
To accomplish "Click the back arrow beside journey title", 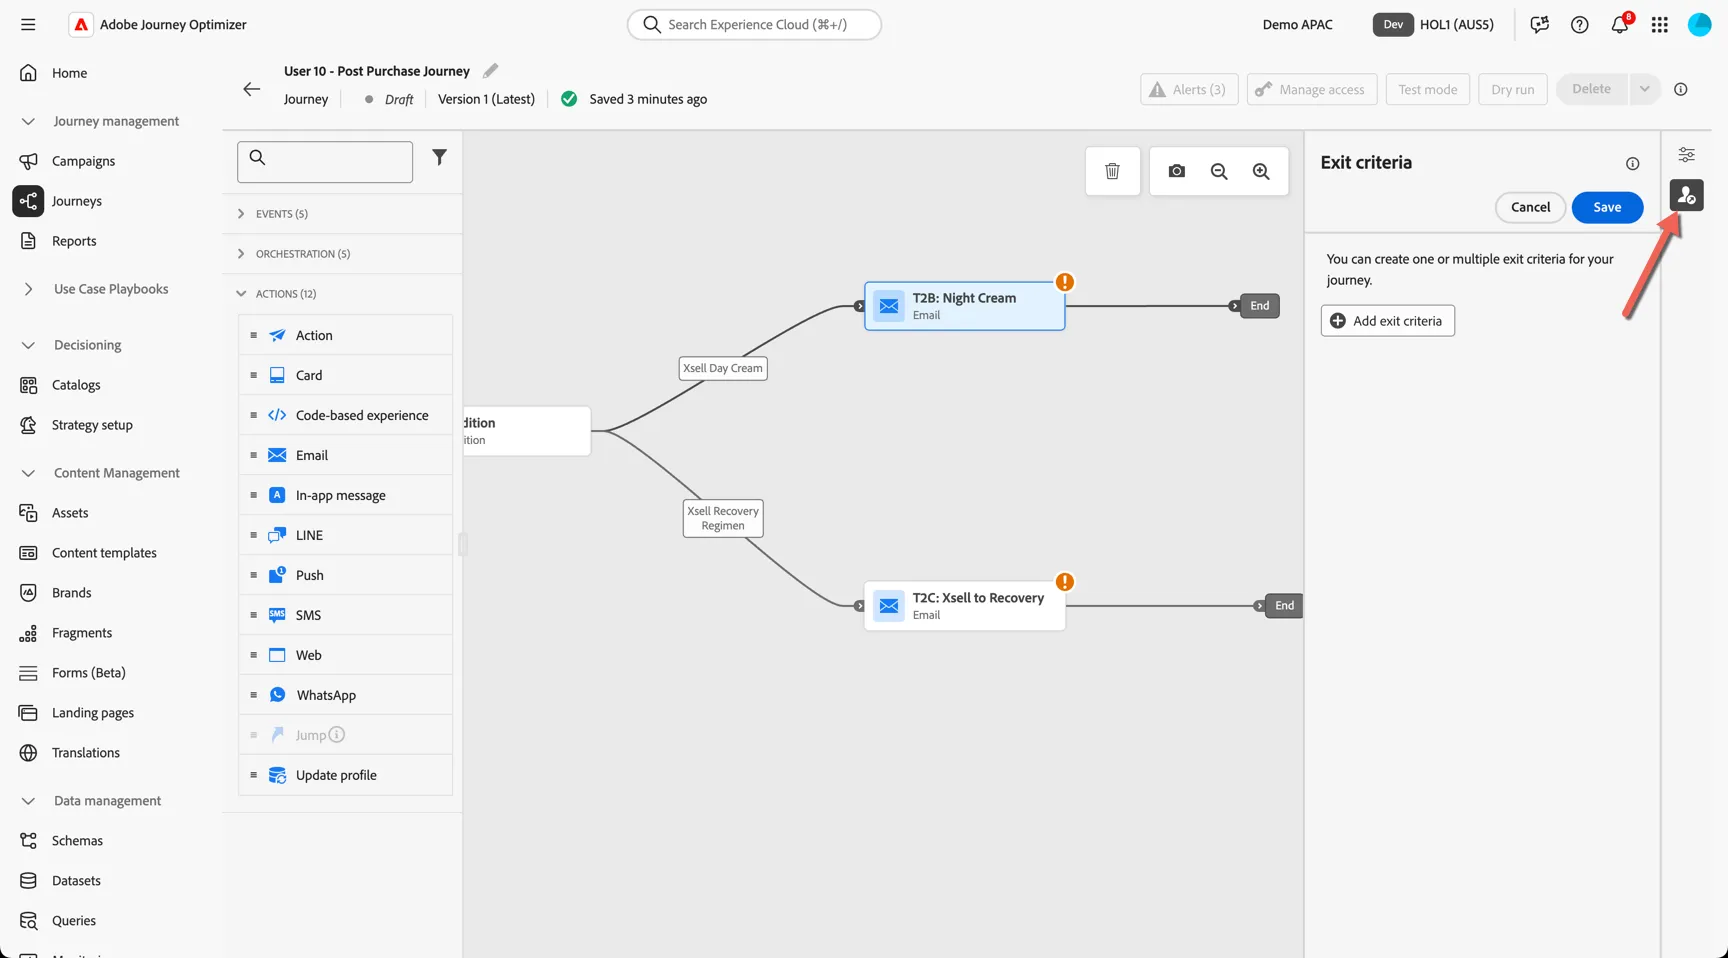I will (x=251, y=89).
